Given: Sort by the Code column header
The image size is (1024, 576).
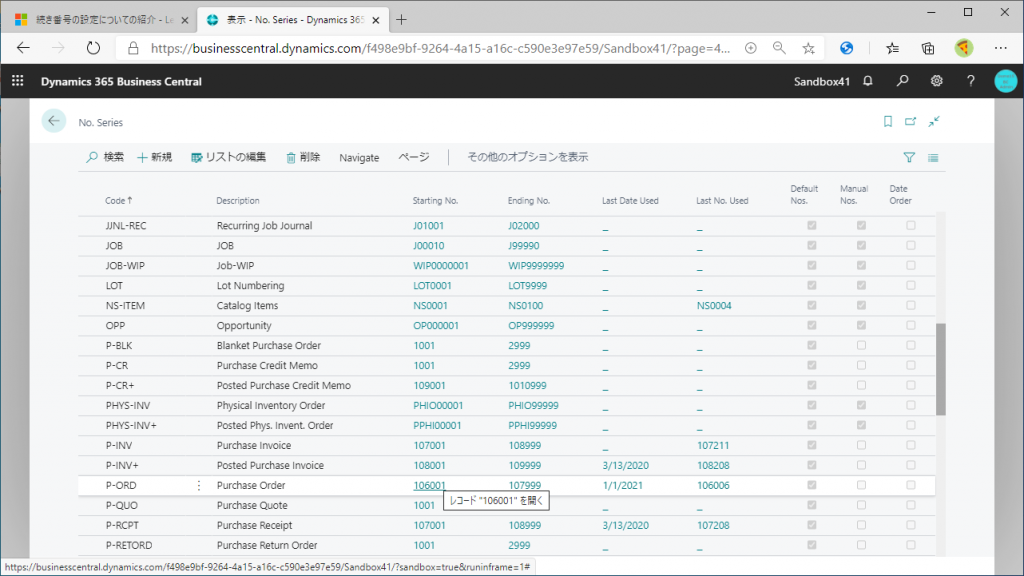Looking at the screenshot, I should [x=118, y=200].
